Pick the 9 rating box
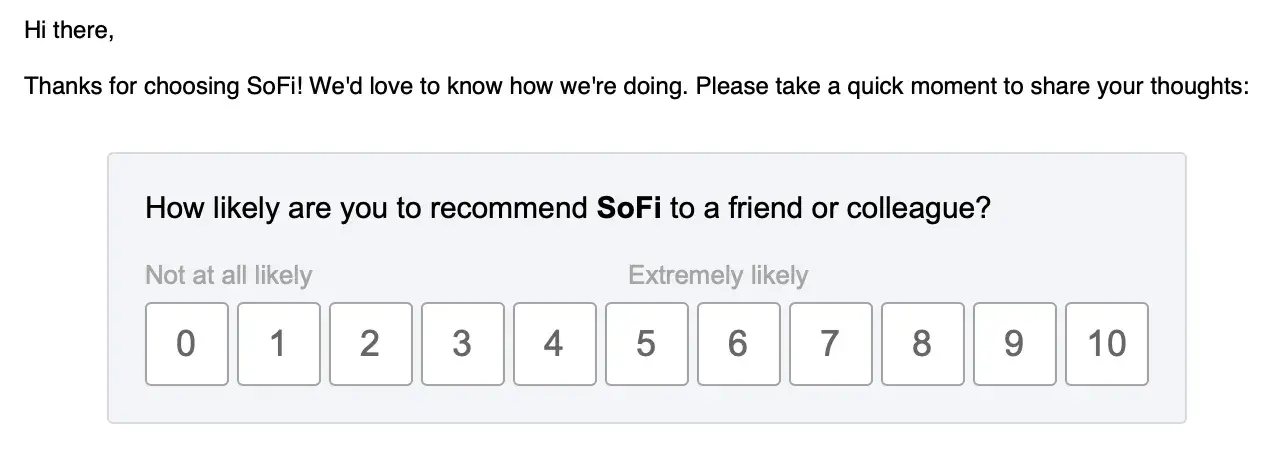This screenshot has width=1278, height=450. [x=1014, y=344]
